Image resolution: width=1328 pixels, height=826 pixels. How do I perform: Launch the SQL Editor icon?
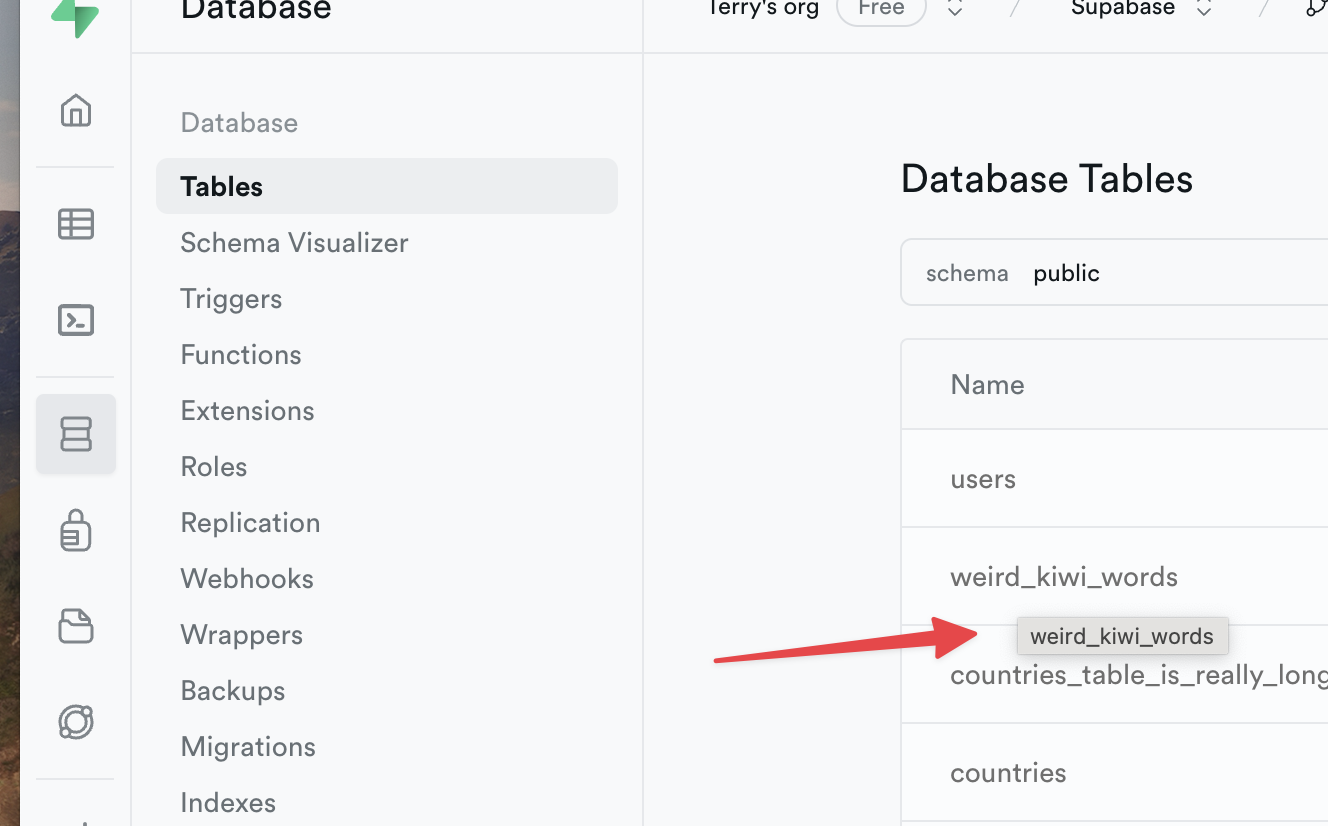pyautogui.click(x=75, y=320)
